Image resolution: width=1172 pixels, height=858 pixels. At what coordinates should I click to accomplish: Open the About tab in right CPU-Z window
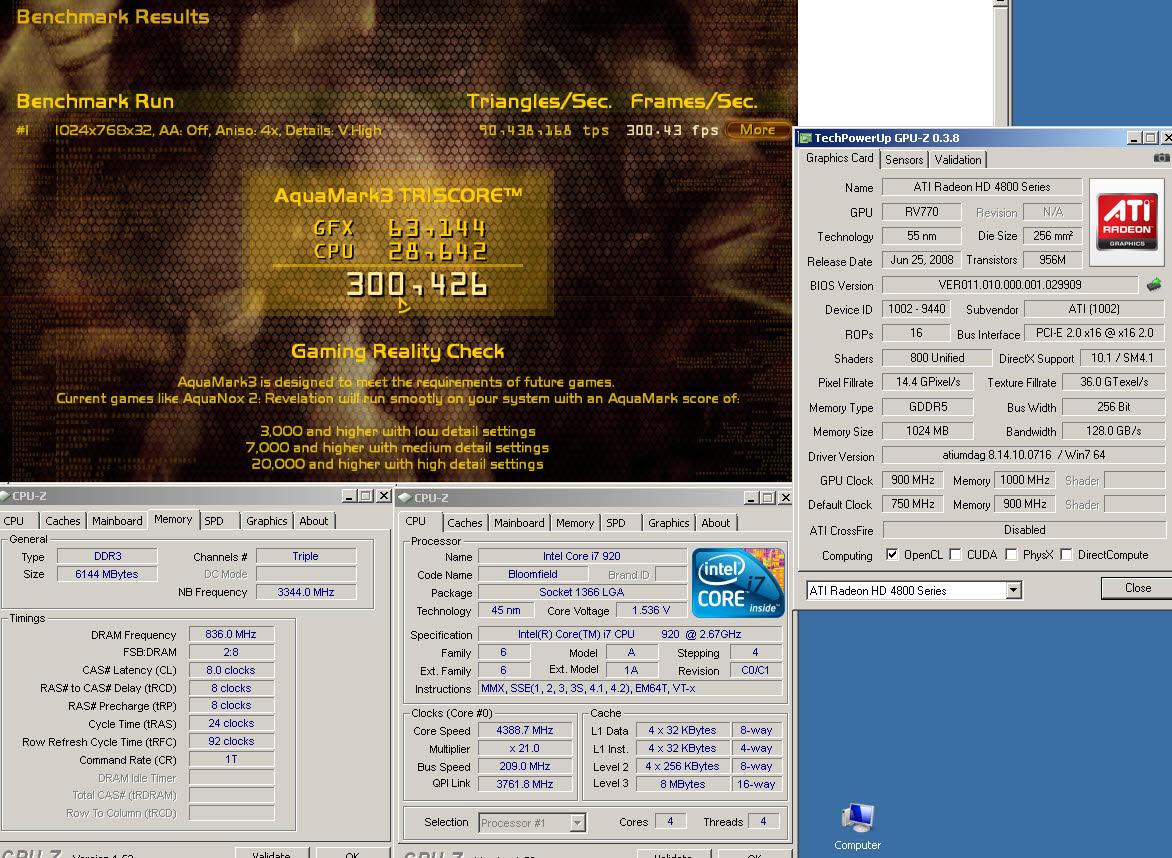(715, 523)
